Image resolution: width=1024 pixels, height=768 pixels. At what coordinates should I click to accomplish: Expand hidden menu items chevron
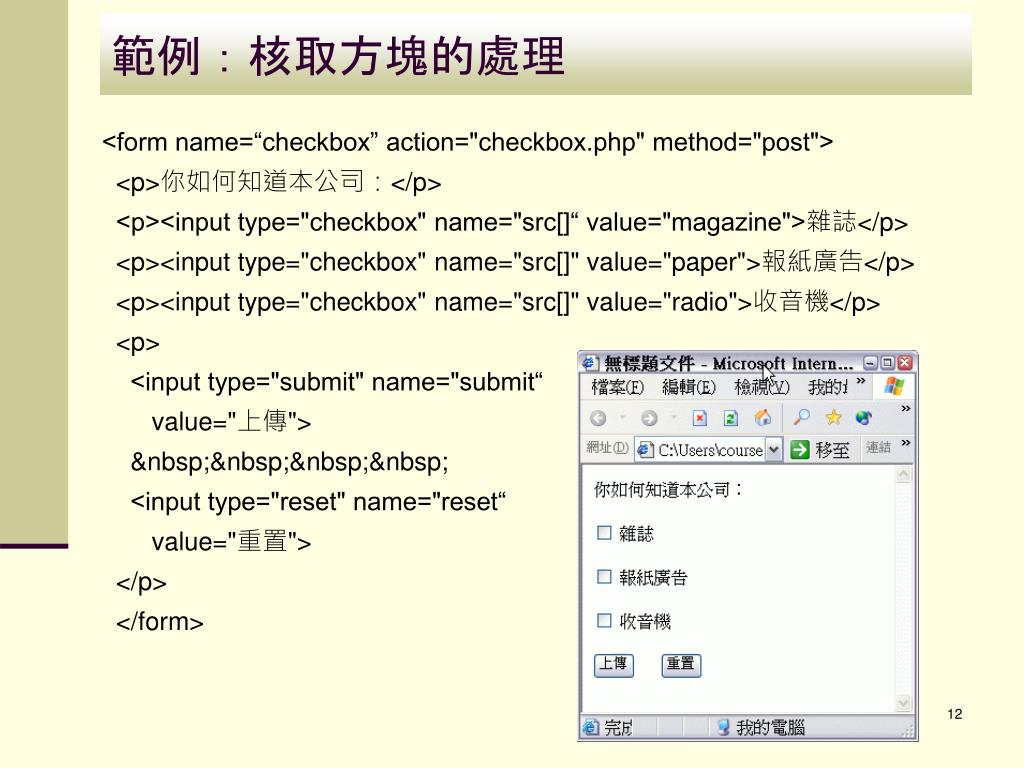point(861,381)
